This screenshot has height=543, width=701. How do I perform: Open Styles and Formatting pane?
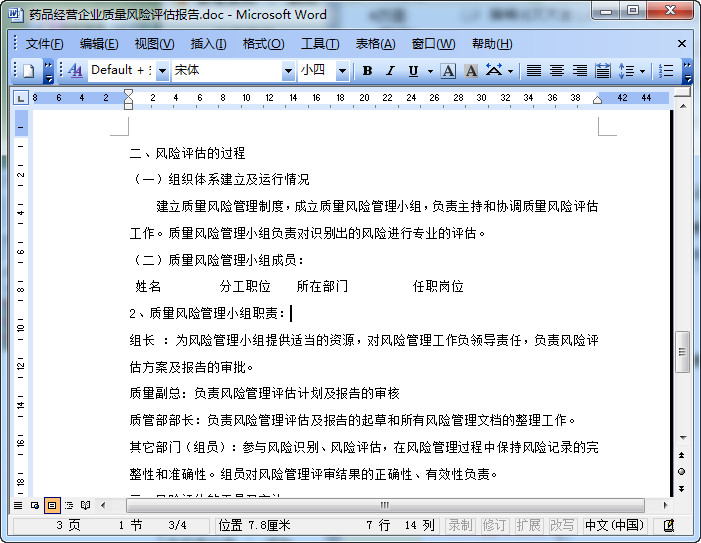(x=76, y=71)
